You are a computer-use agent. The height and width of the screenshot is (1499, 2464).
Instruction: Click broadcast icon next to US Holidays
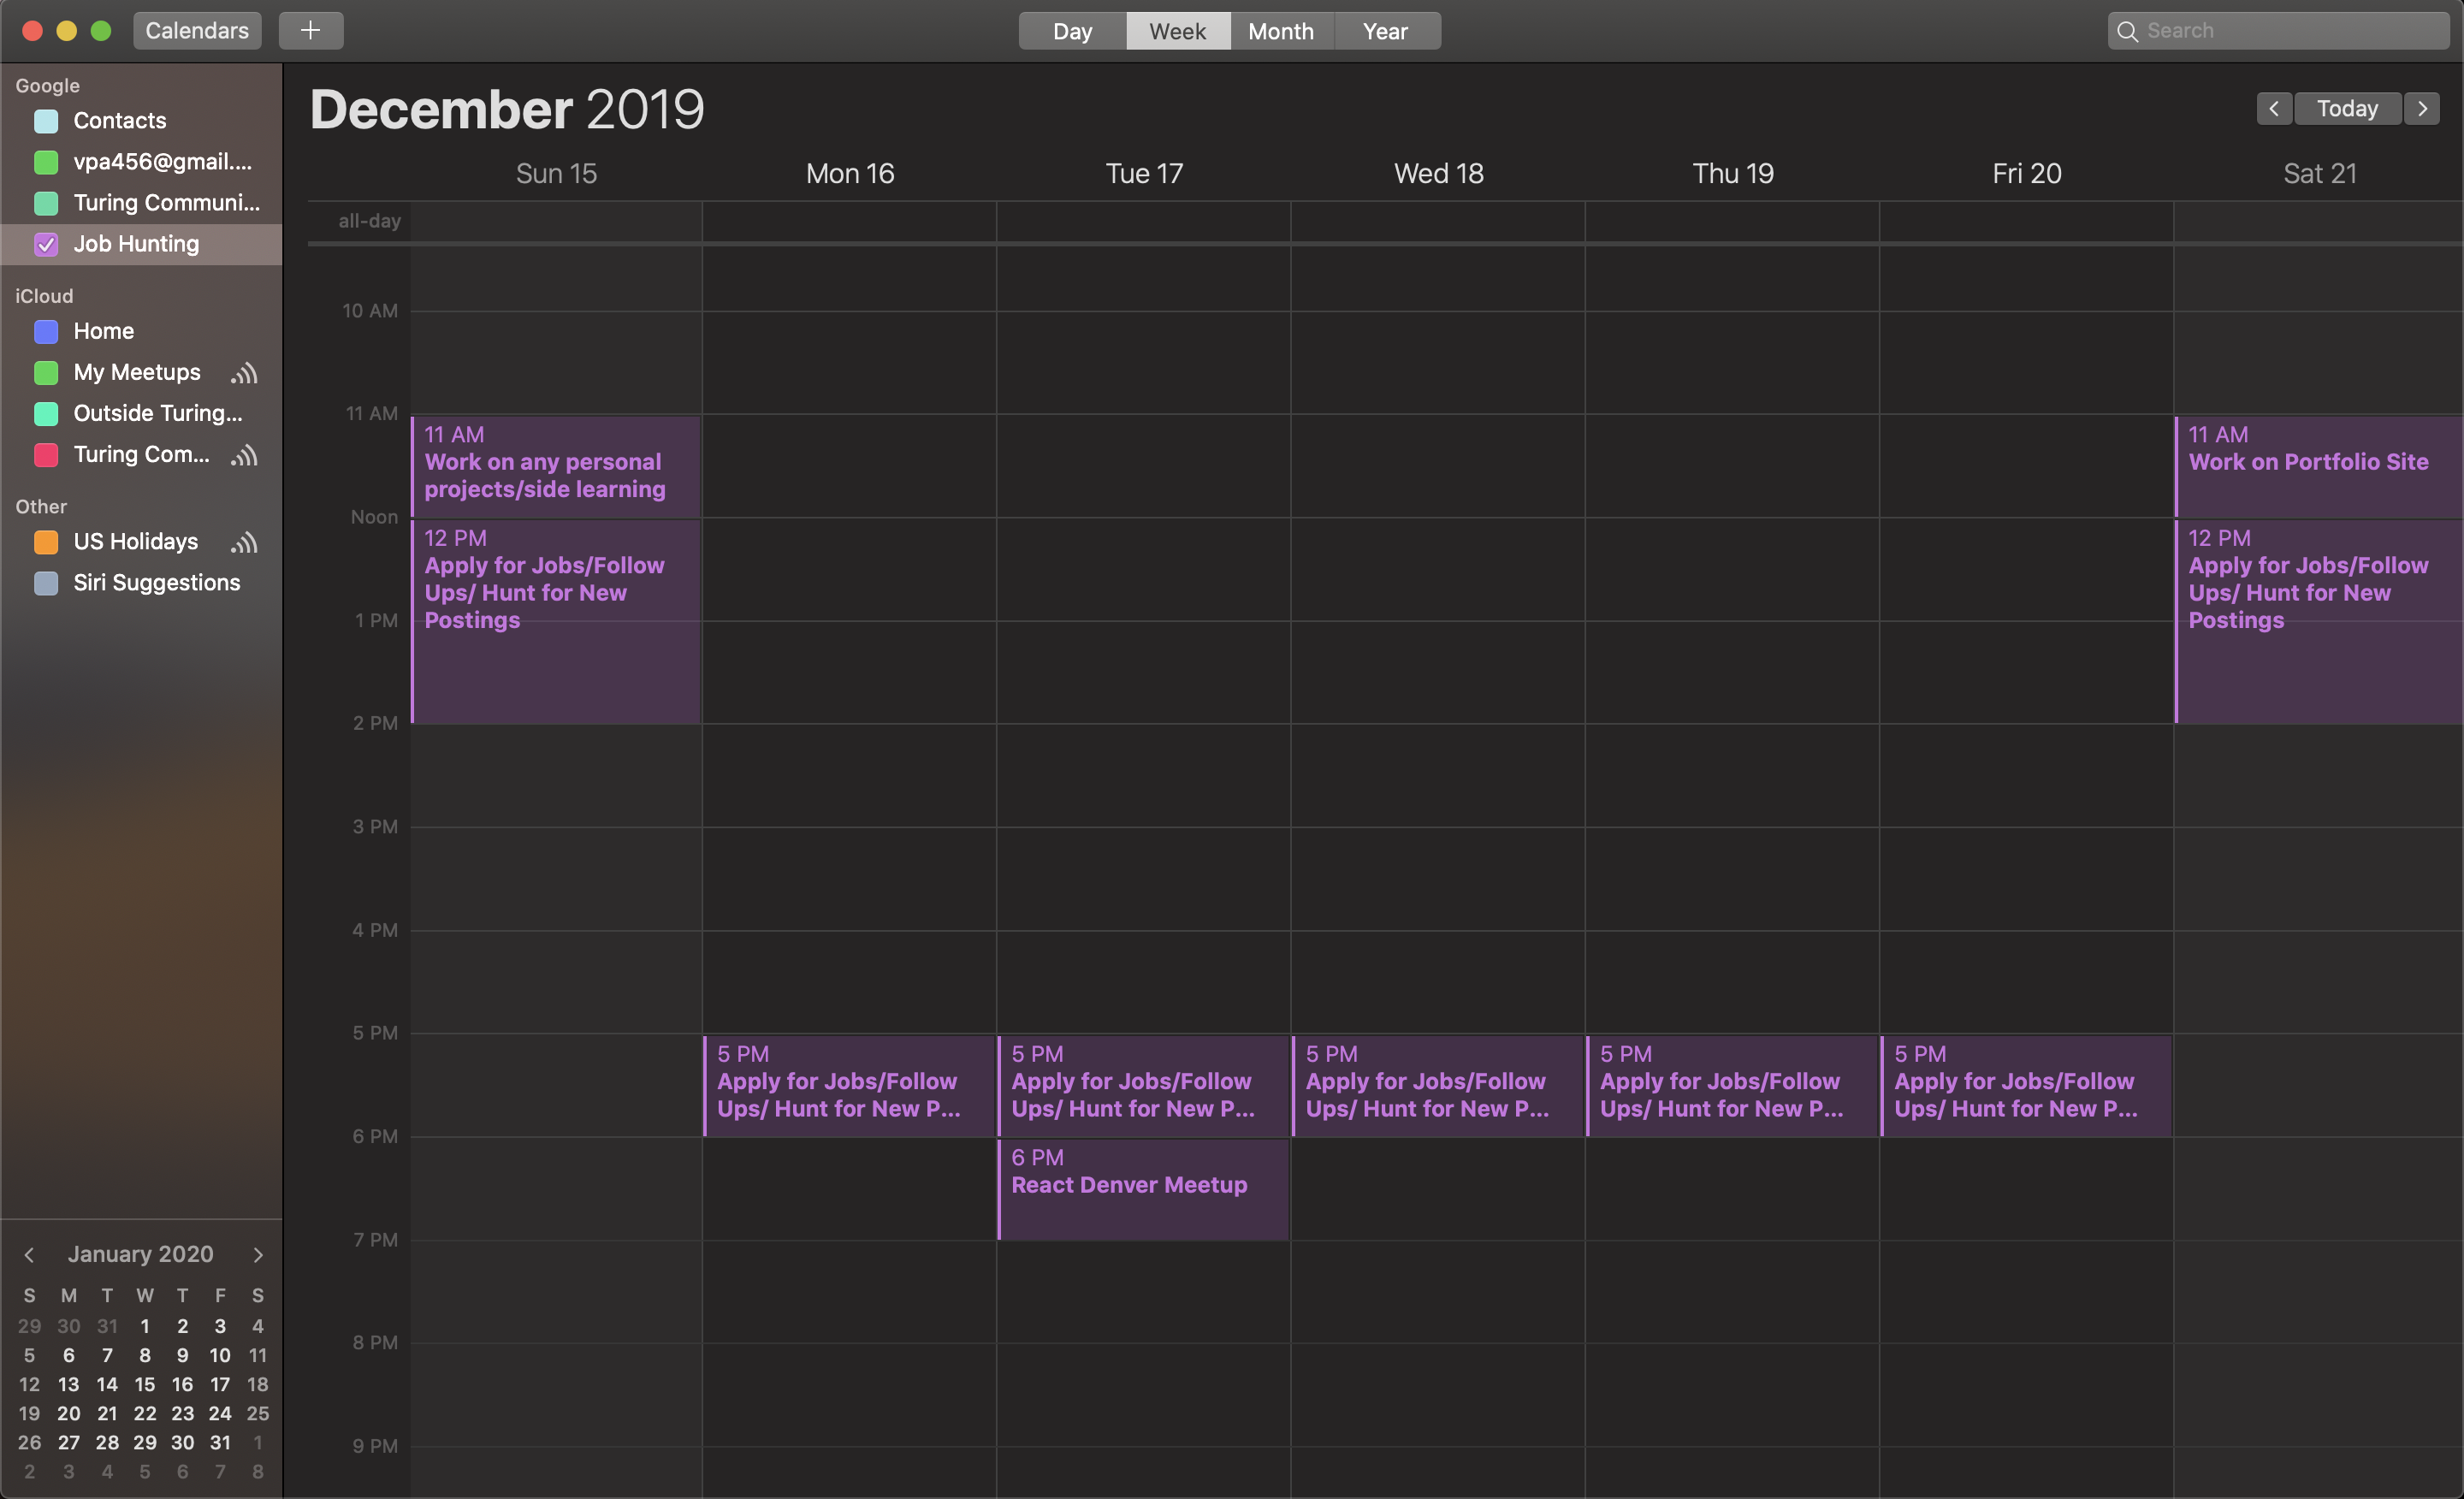244,542
